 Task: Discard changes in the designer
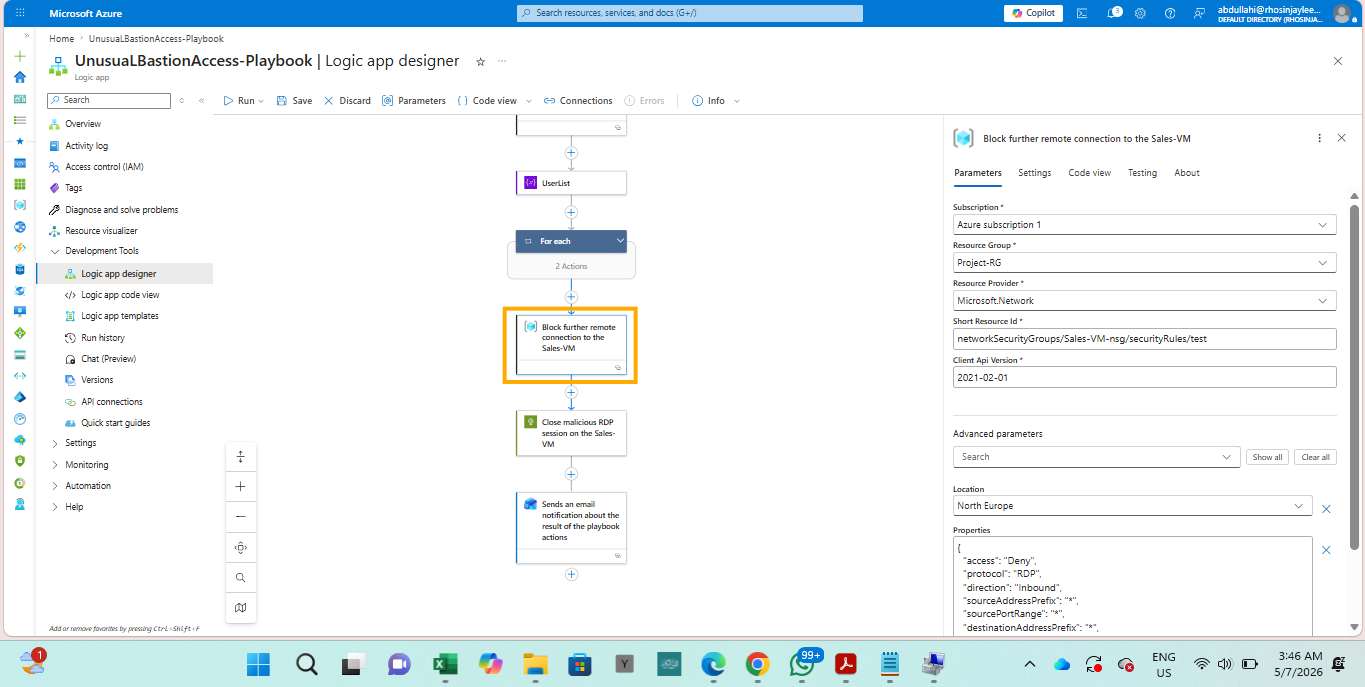click(x=347, y=101)
